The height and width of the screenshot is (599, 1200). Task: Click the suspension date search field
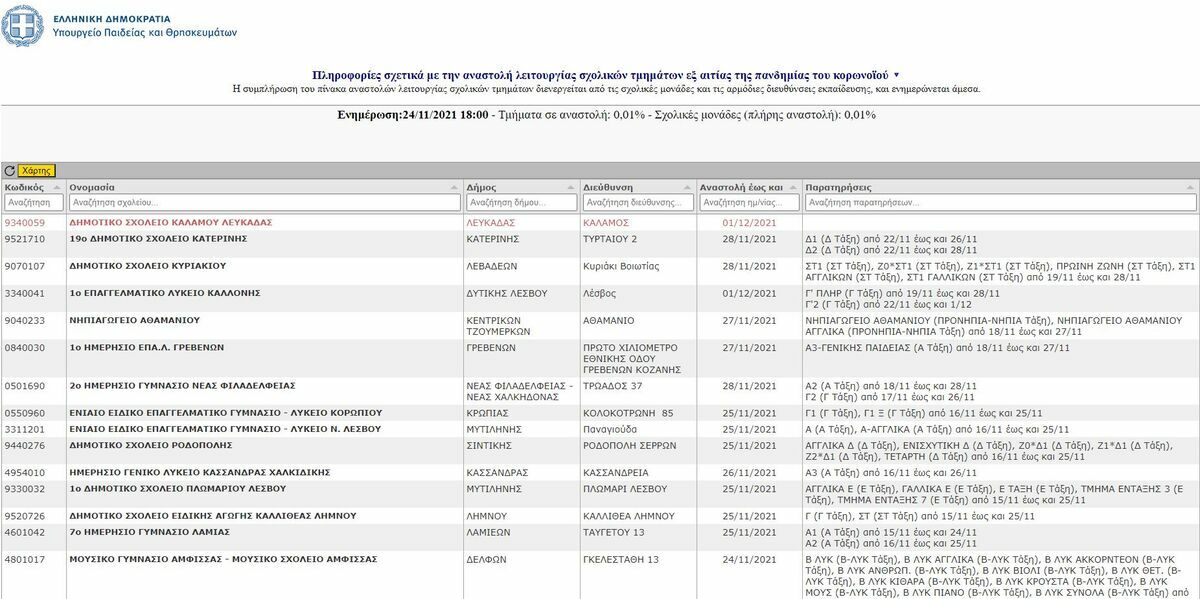(x=749, y=202)
